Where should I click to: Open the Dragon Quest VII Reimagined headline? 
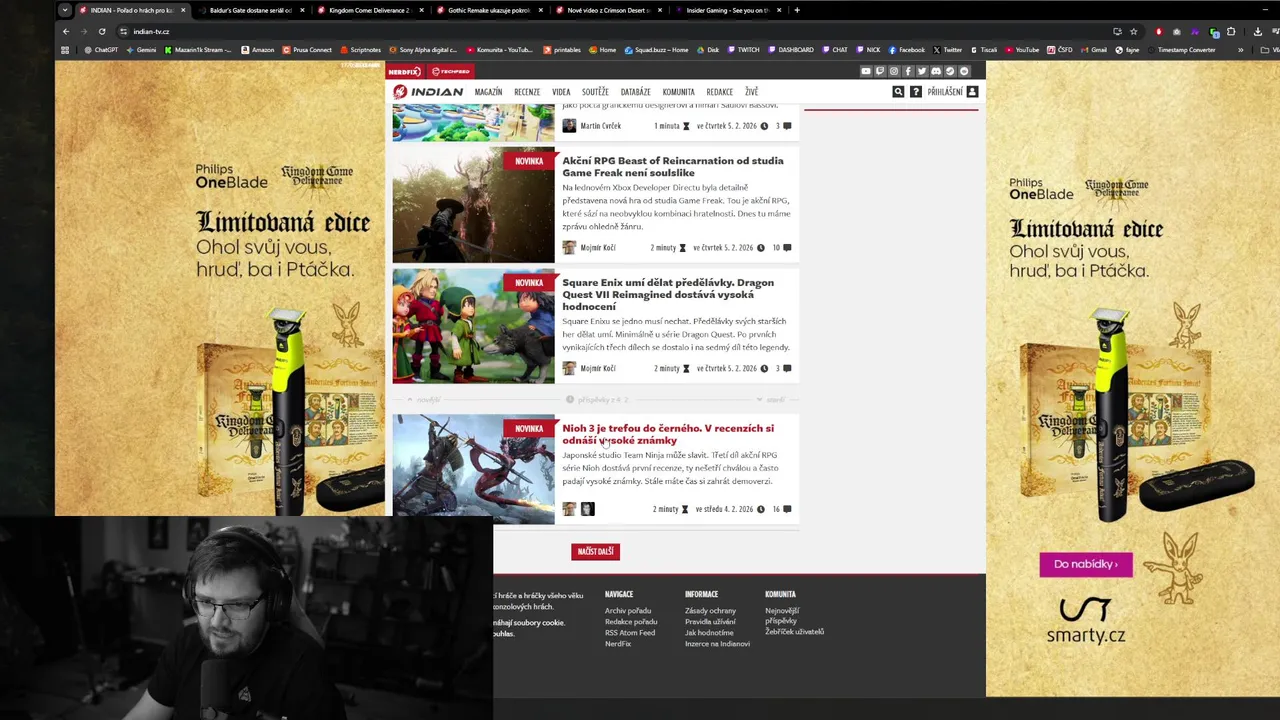(668, 294)
